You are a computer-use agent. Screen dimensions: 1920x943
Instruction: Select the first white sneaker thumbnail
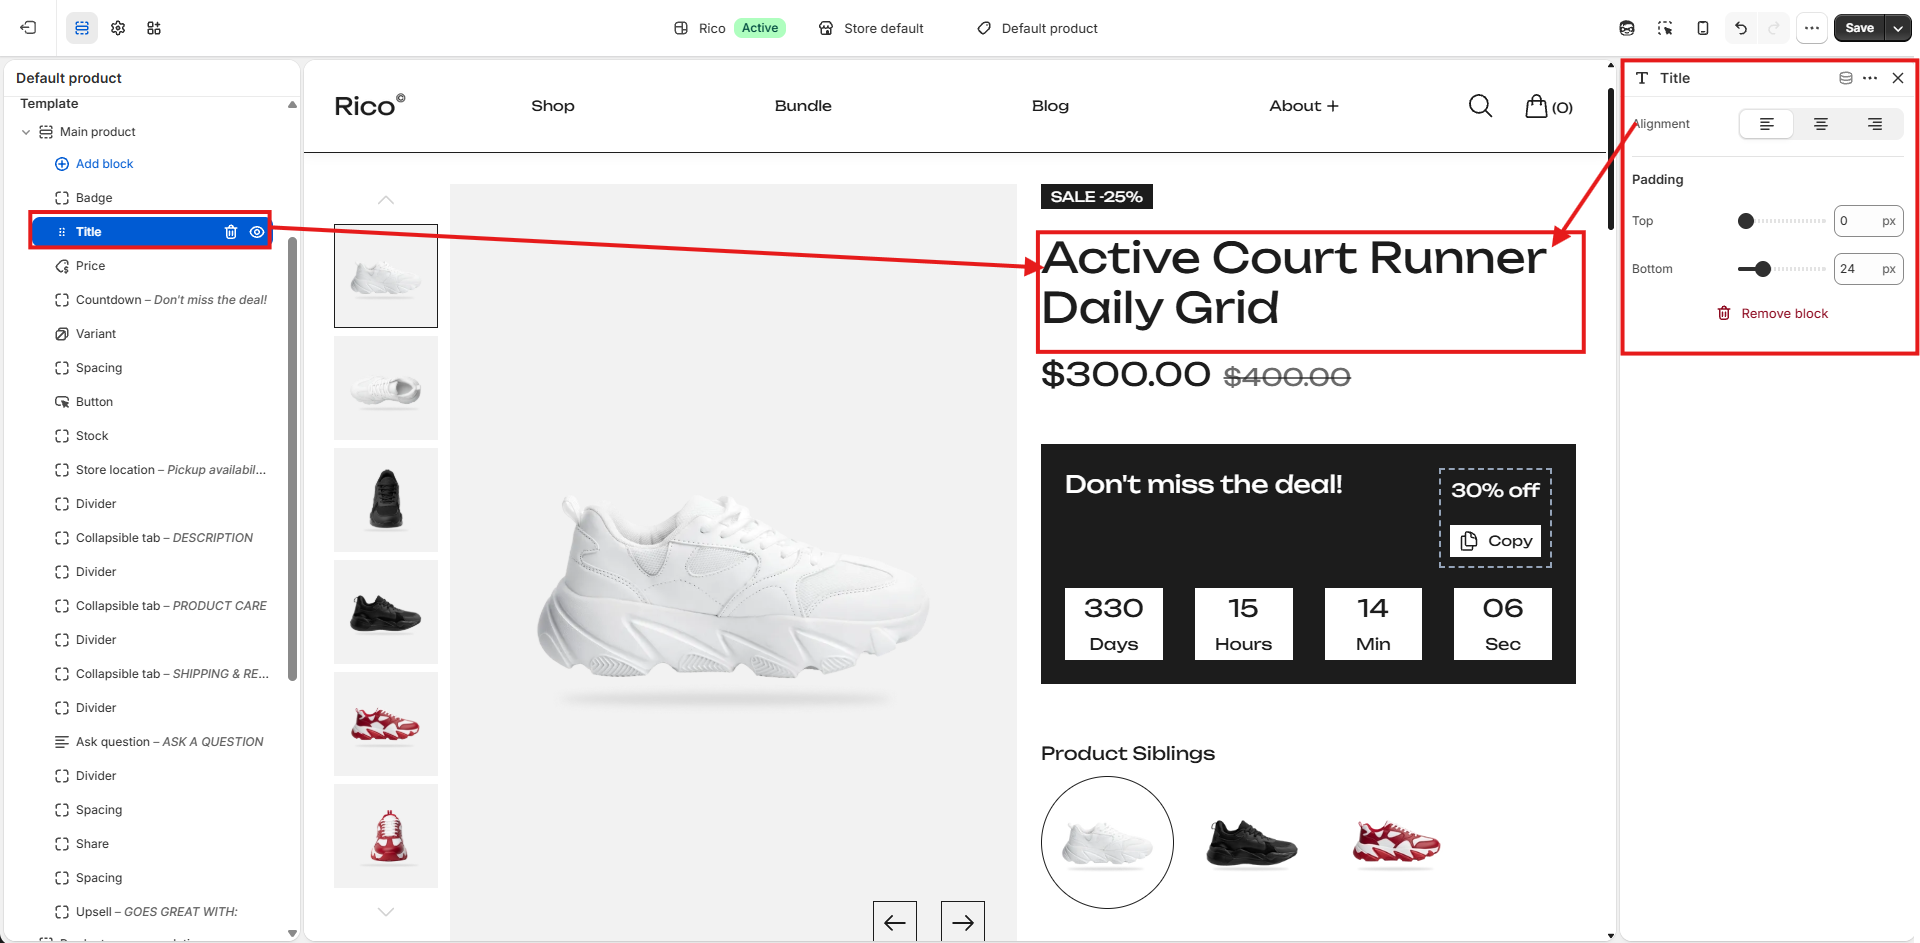[x=386, y=276]
